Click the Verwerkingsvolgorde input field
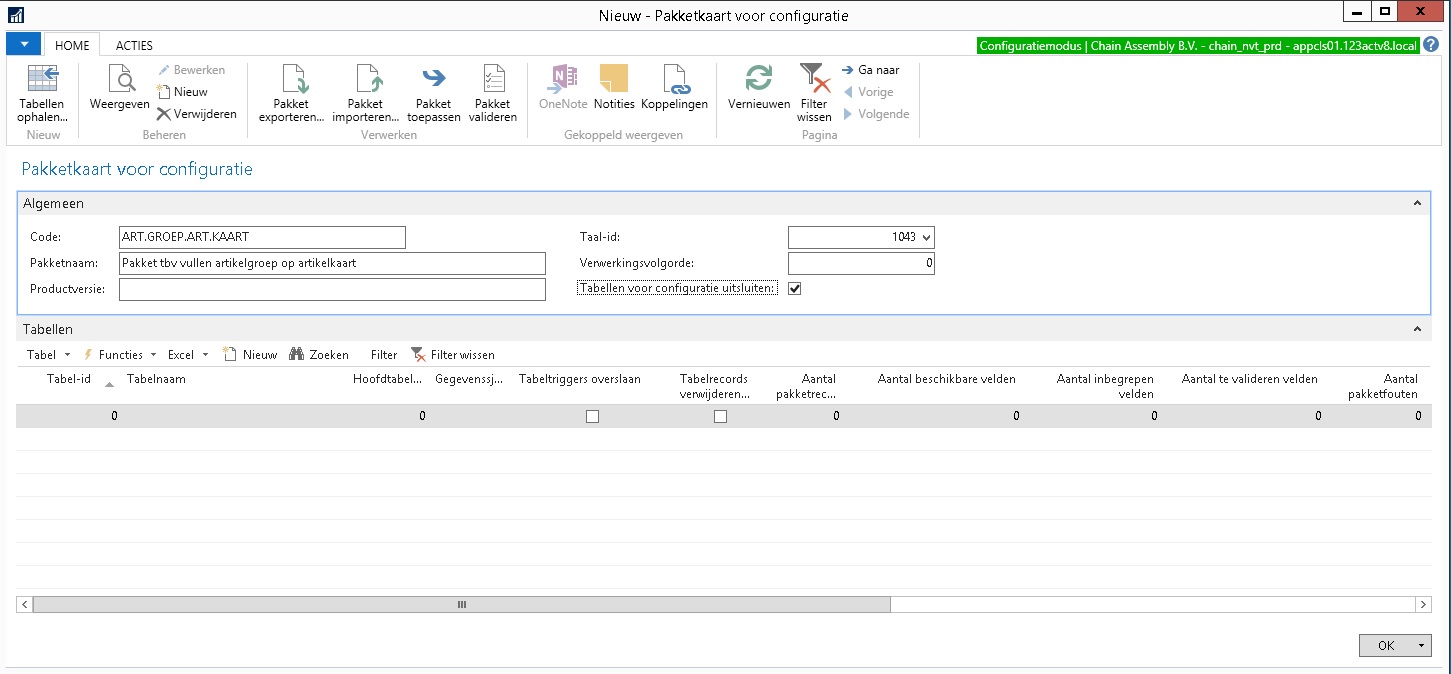1451x674 pixels. click(x=861, y=263)
